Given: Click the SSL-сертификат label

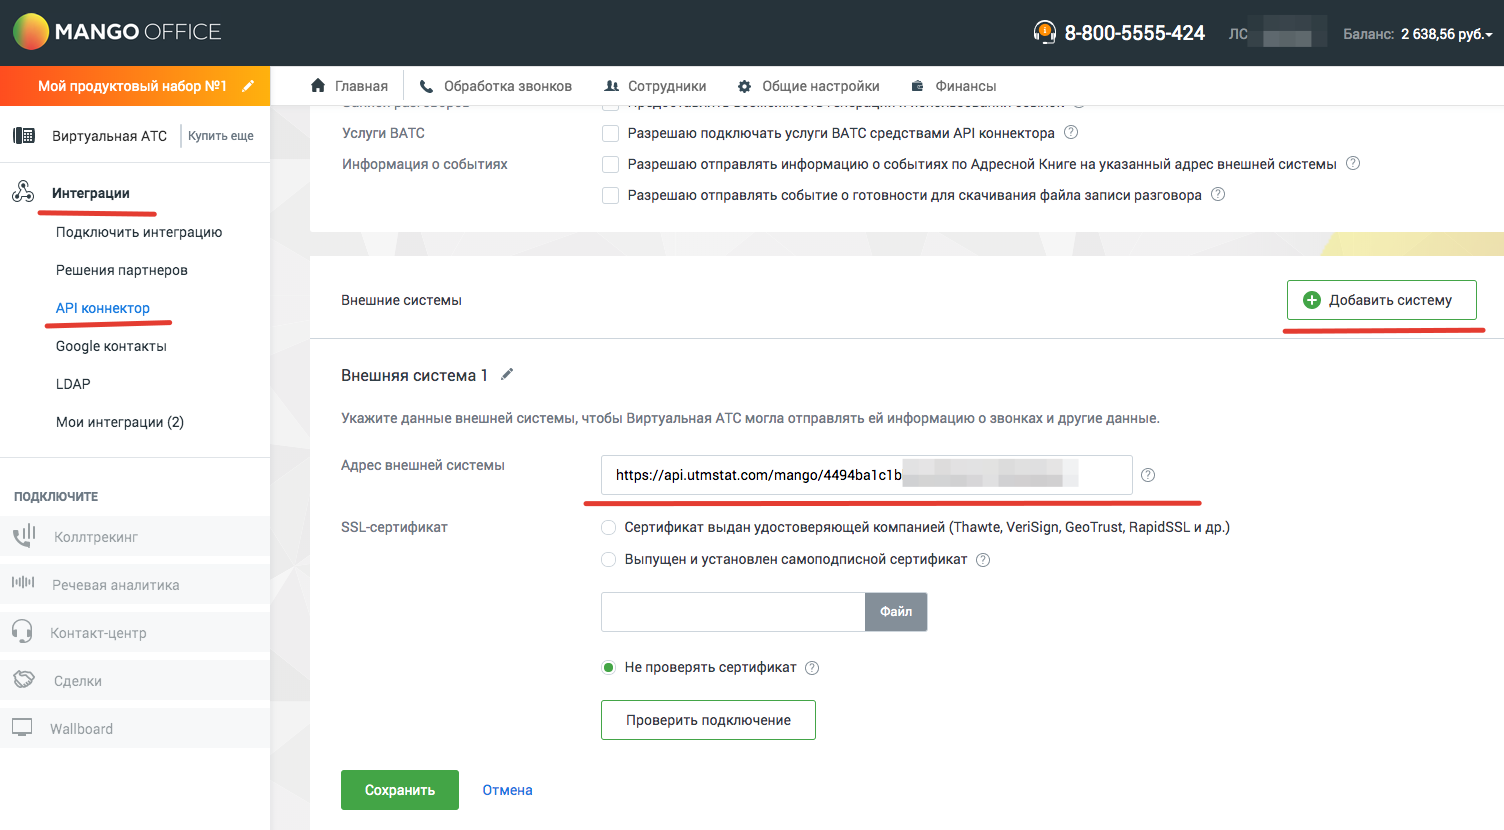Looking at the screenshot, I should coord(394,527).
